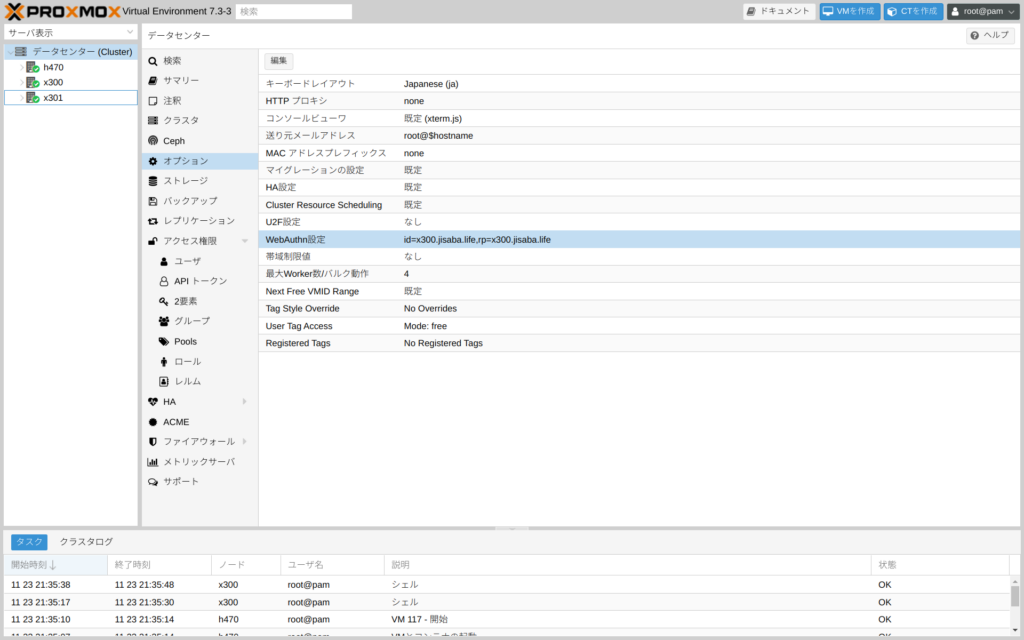Select the h470 node in tree

(53, 67)
